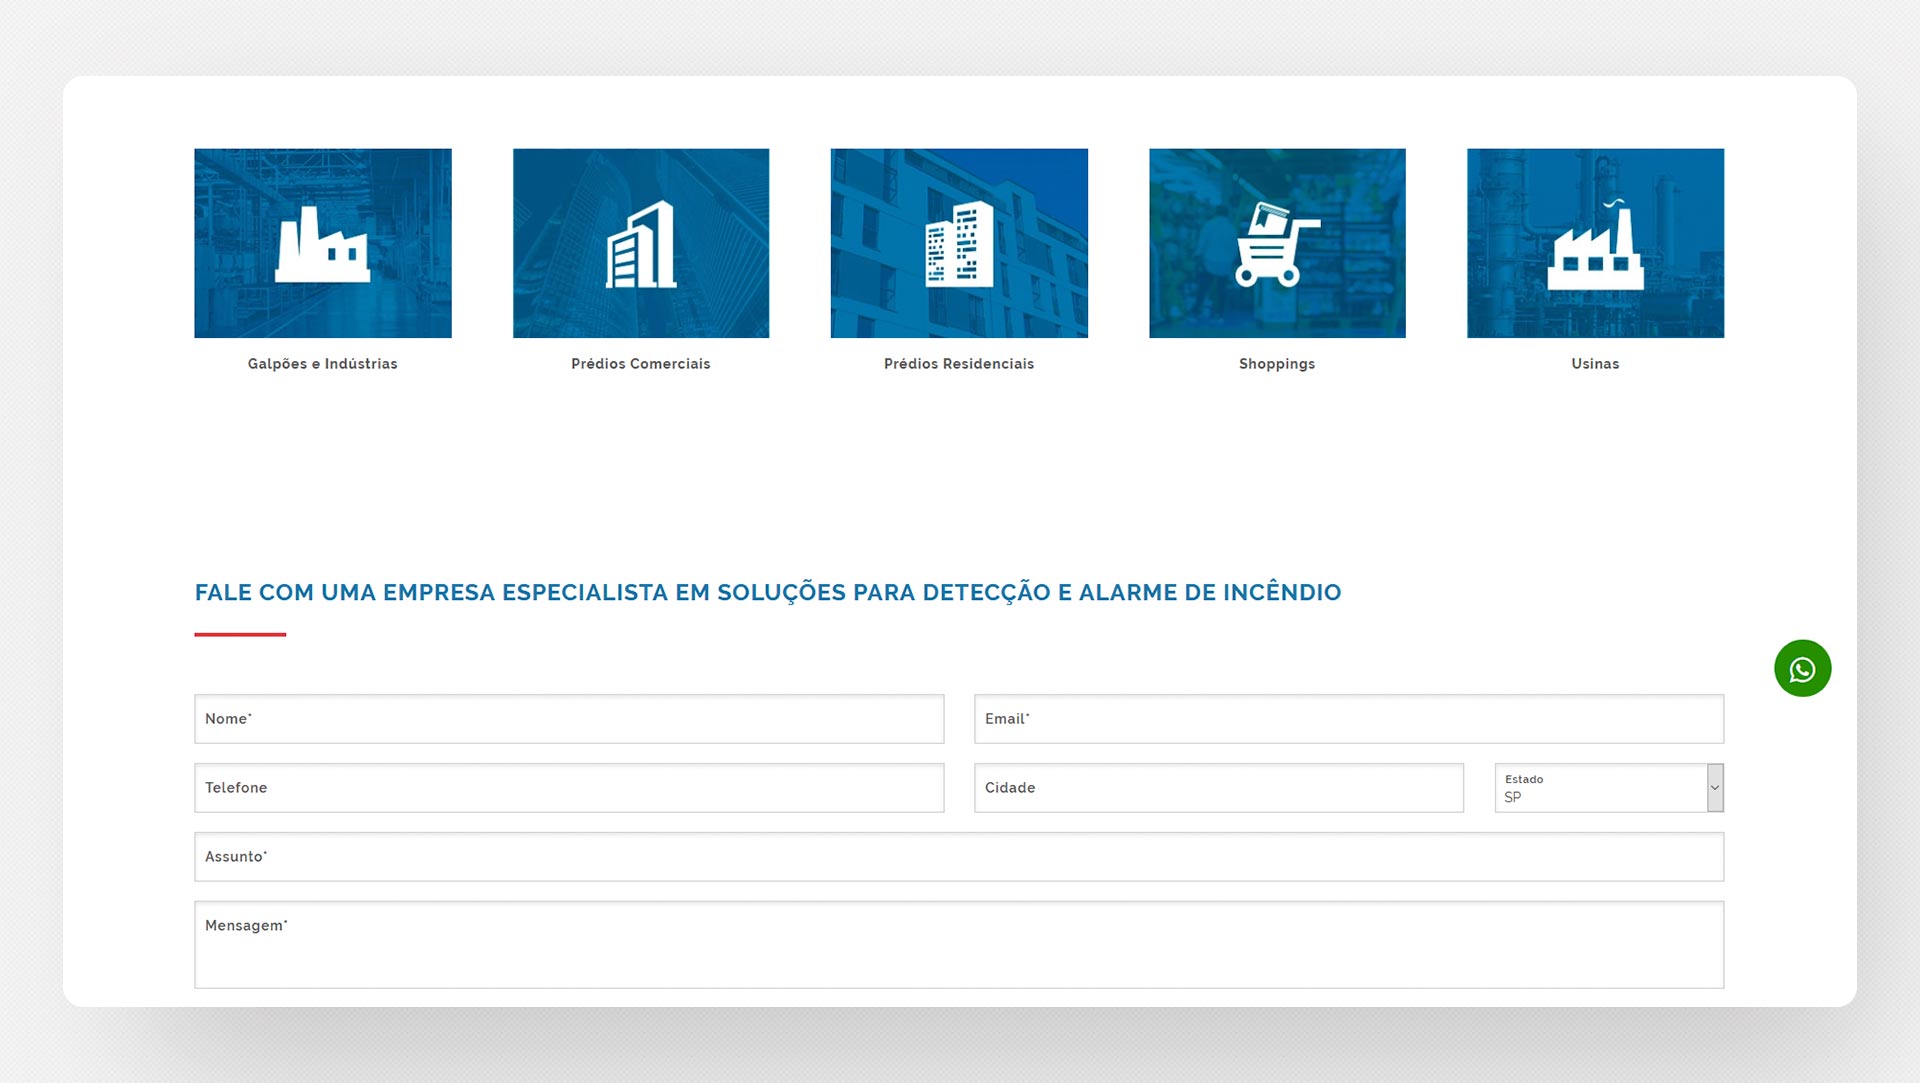Click the green WhatsApp chat icon
This screenshot has width=1920, height=1083.
1802,669
